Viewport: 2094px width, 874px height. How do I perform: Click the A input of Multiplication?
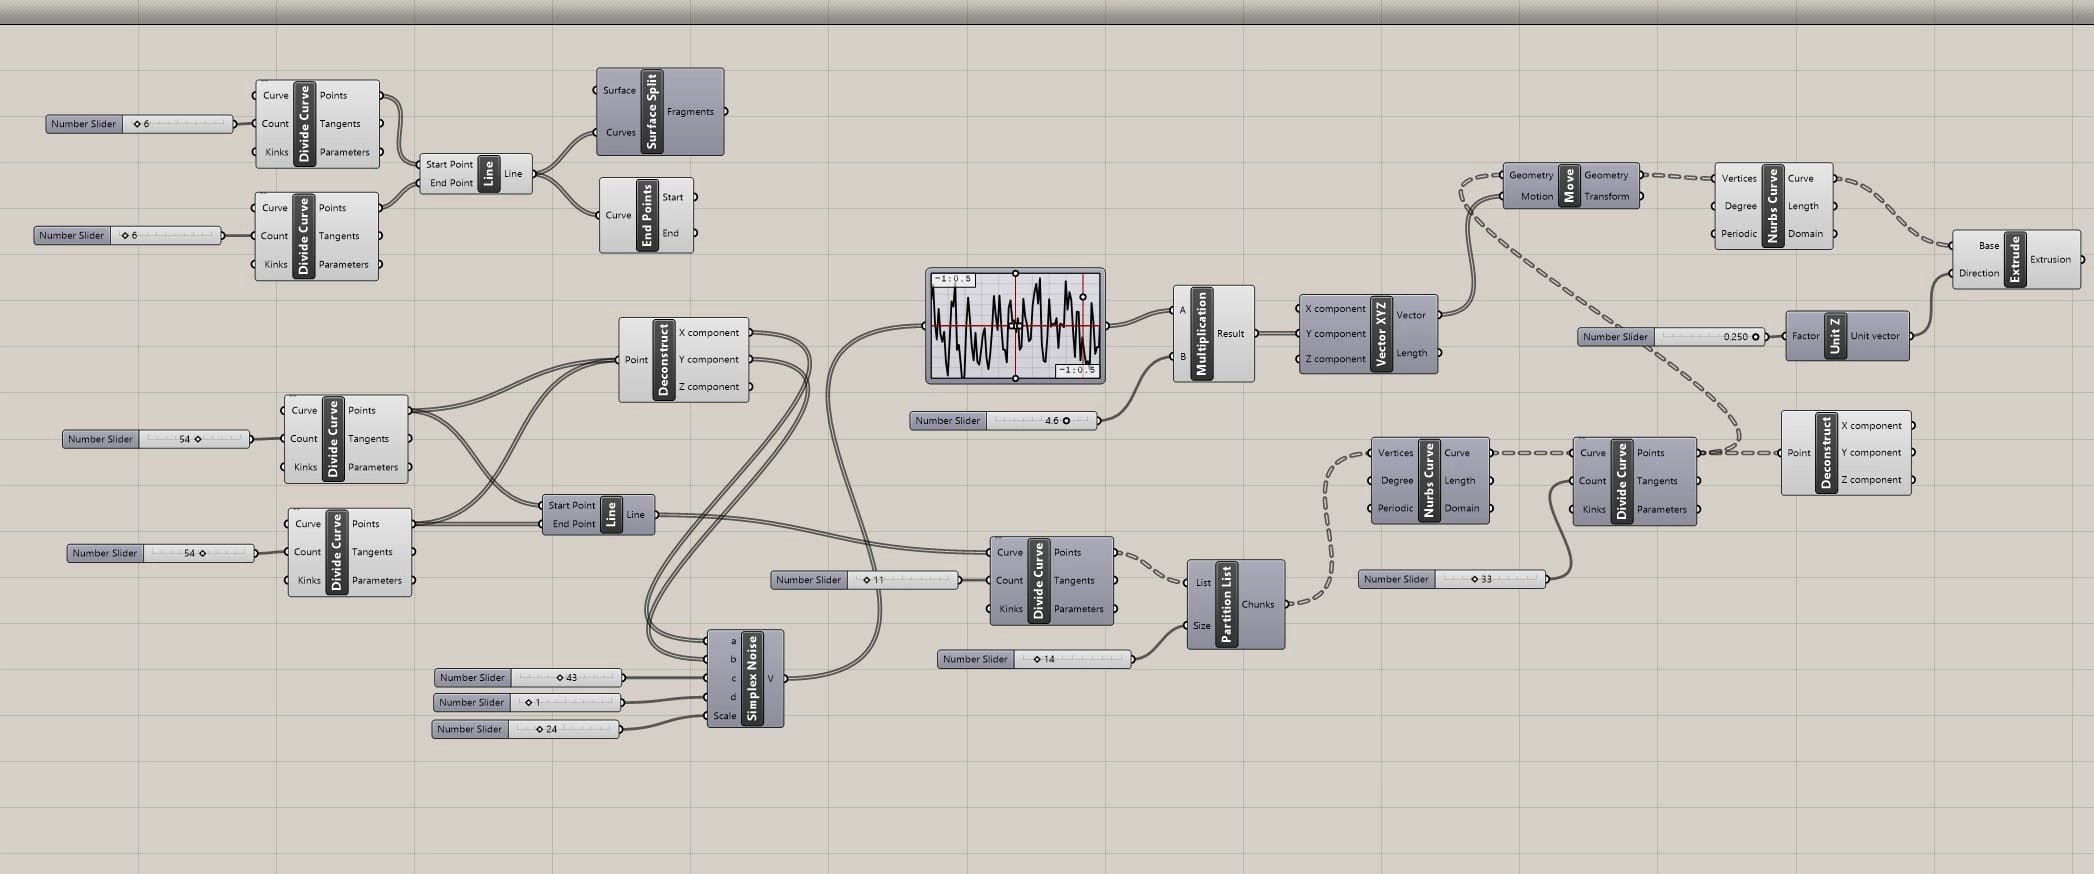tap(1182, 310)
